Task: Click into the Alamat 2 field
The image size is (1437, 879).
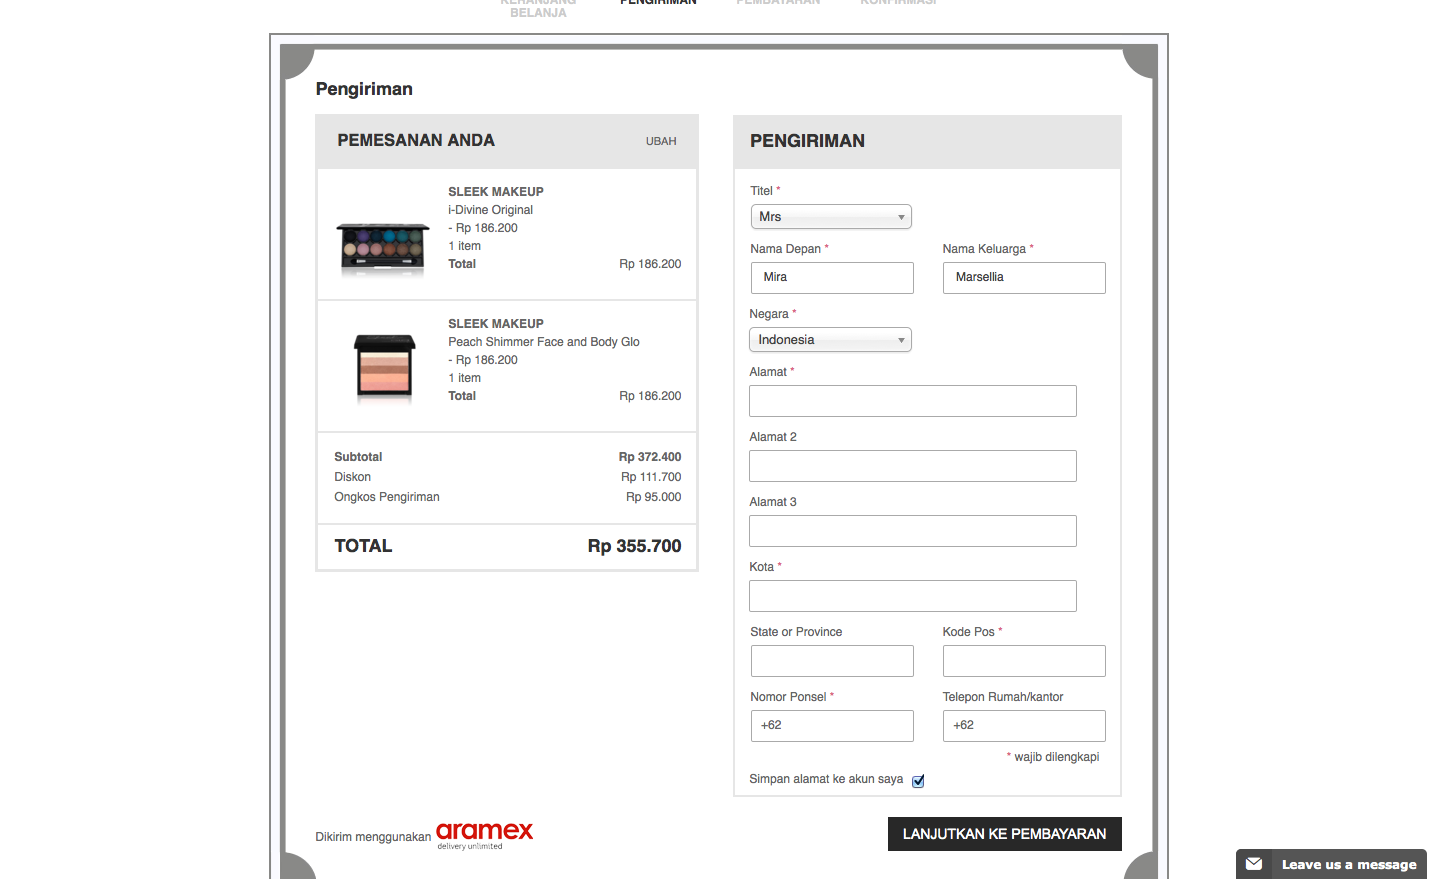Action: [x=912, y=466]
